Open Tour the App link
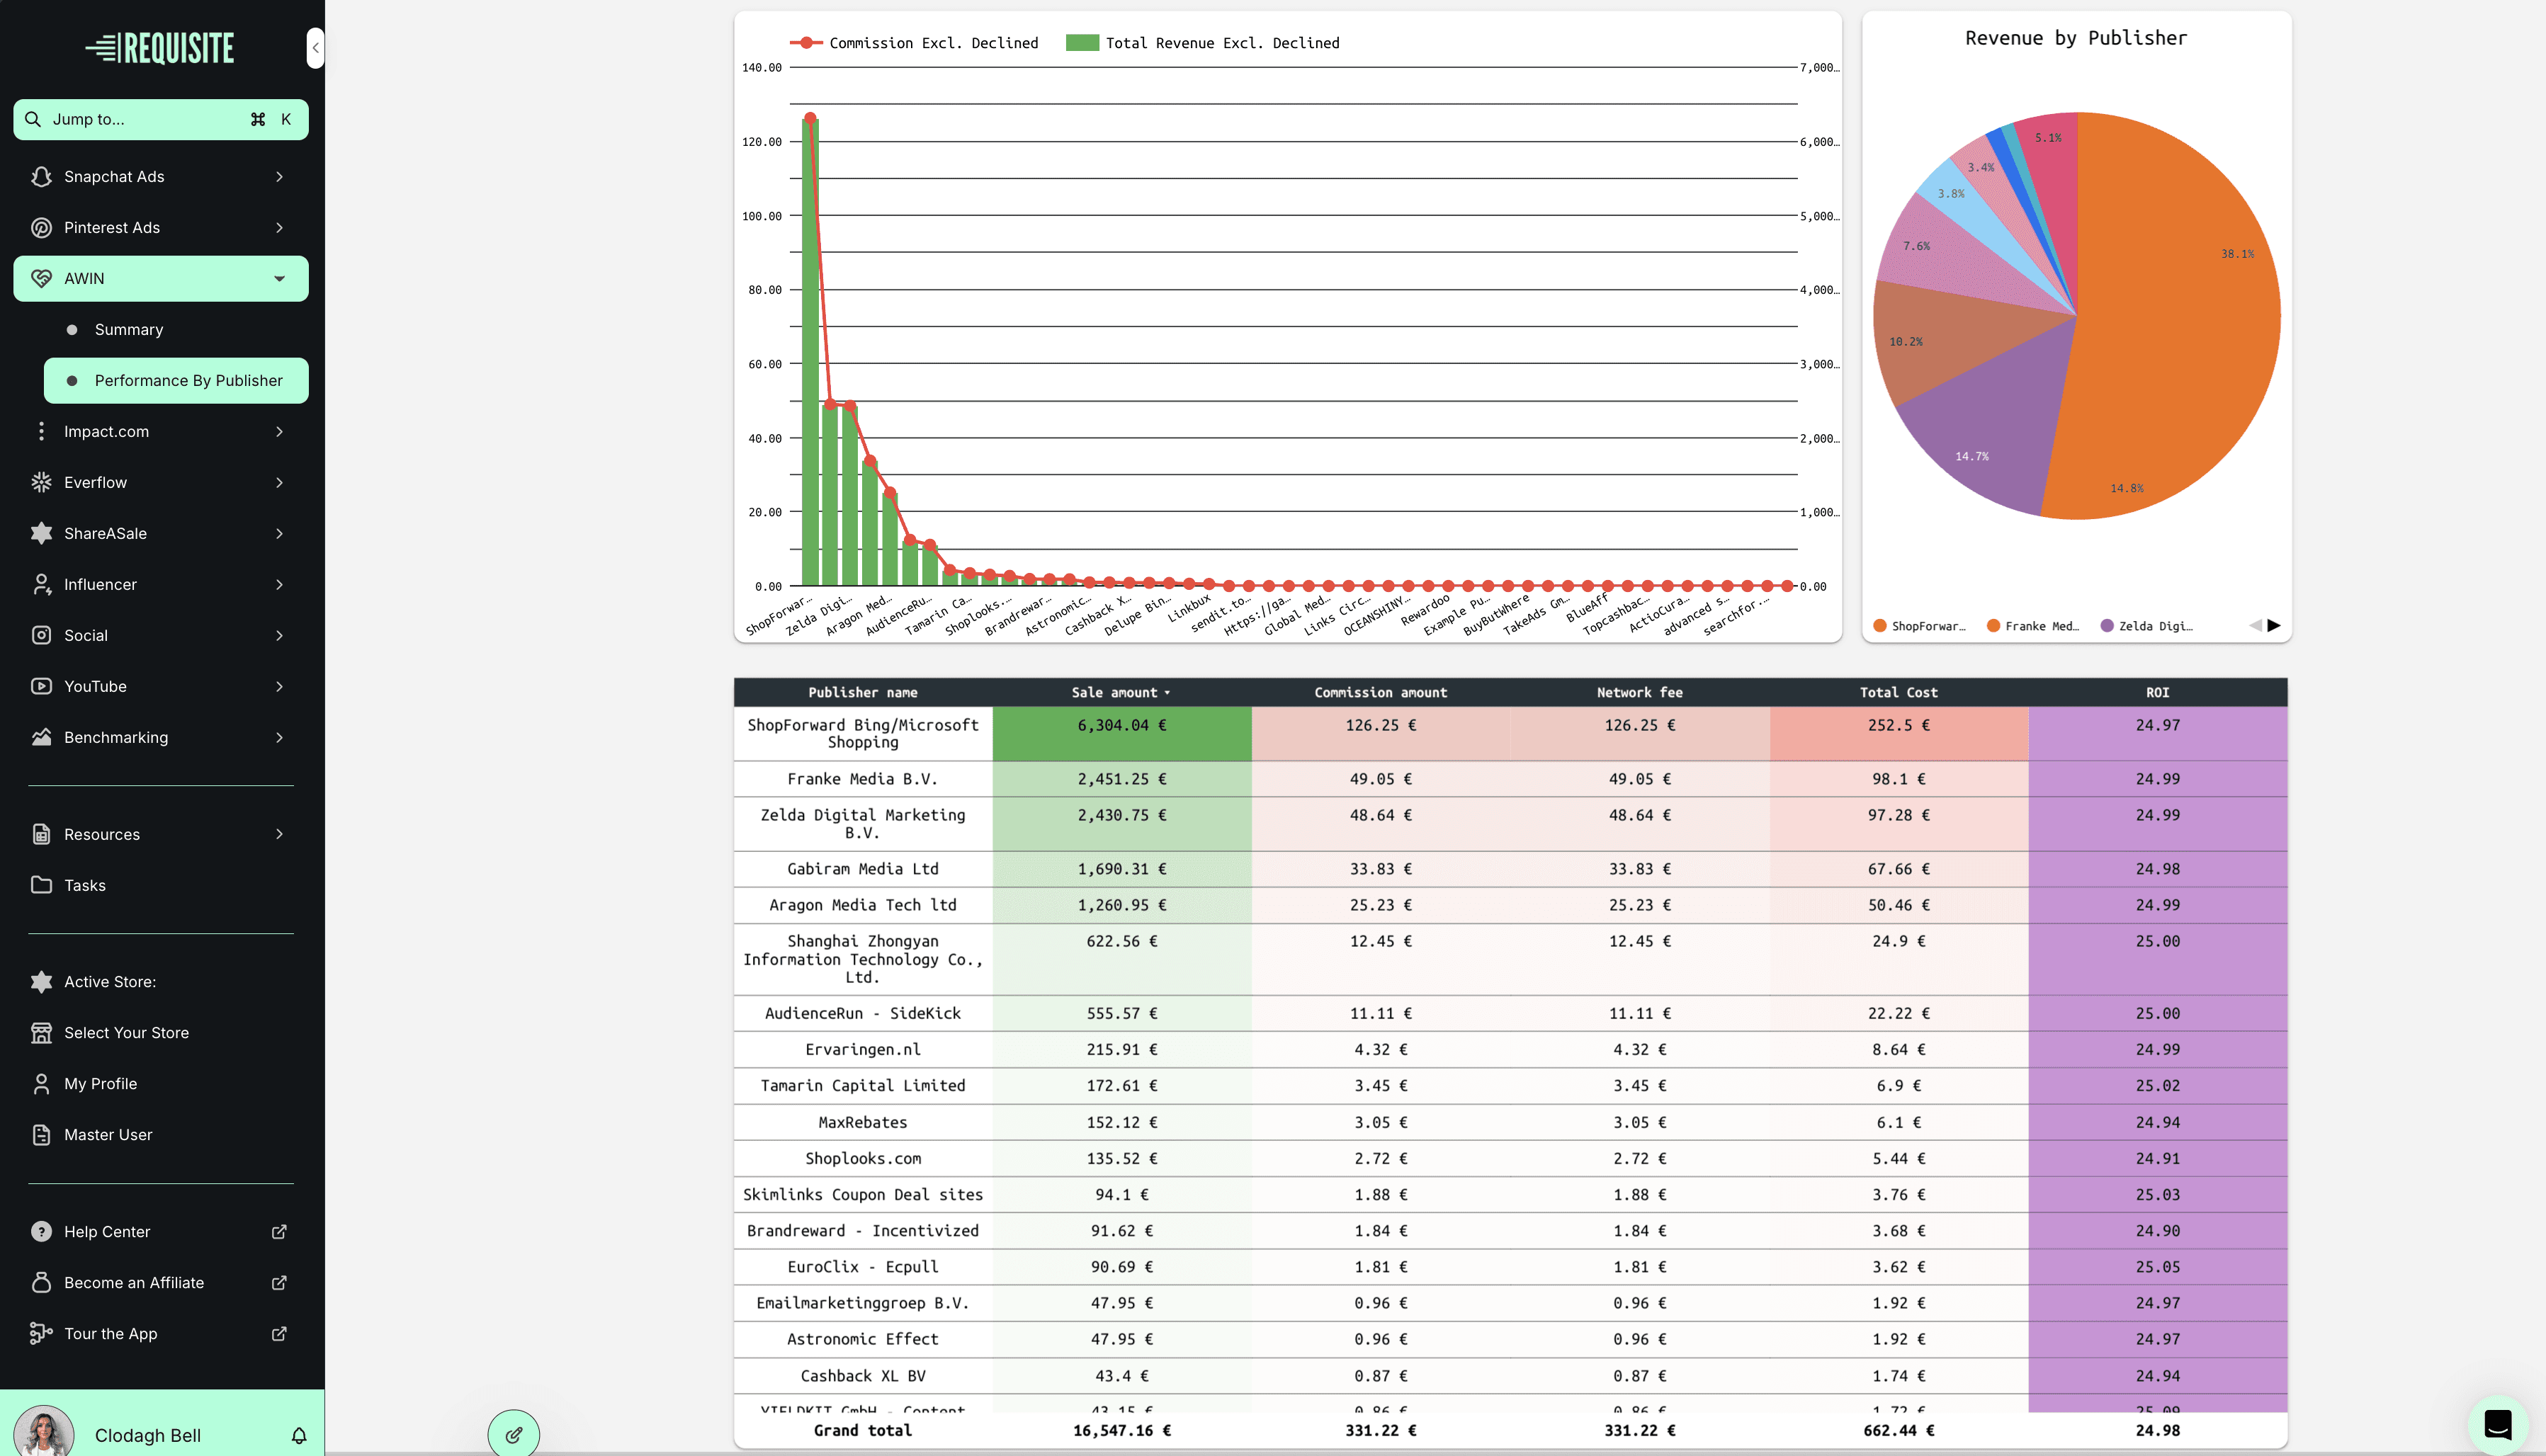 pyautogui.click(x=279, y=1333)
